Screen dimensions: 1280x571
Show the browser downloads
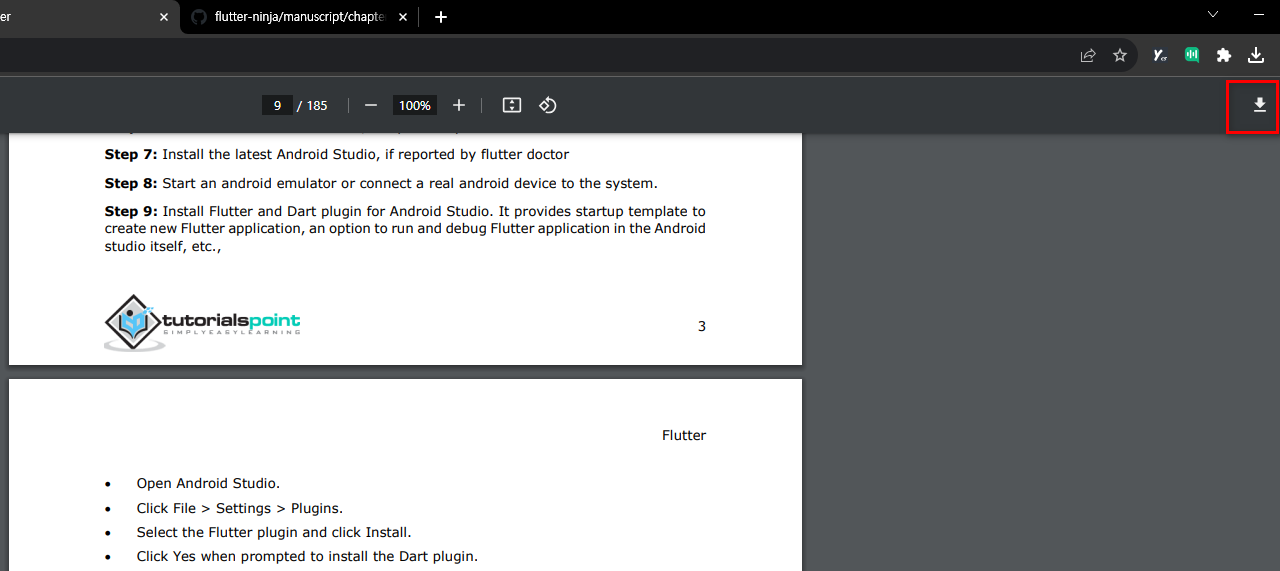(1256, 56)
